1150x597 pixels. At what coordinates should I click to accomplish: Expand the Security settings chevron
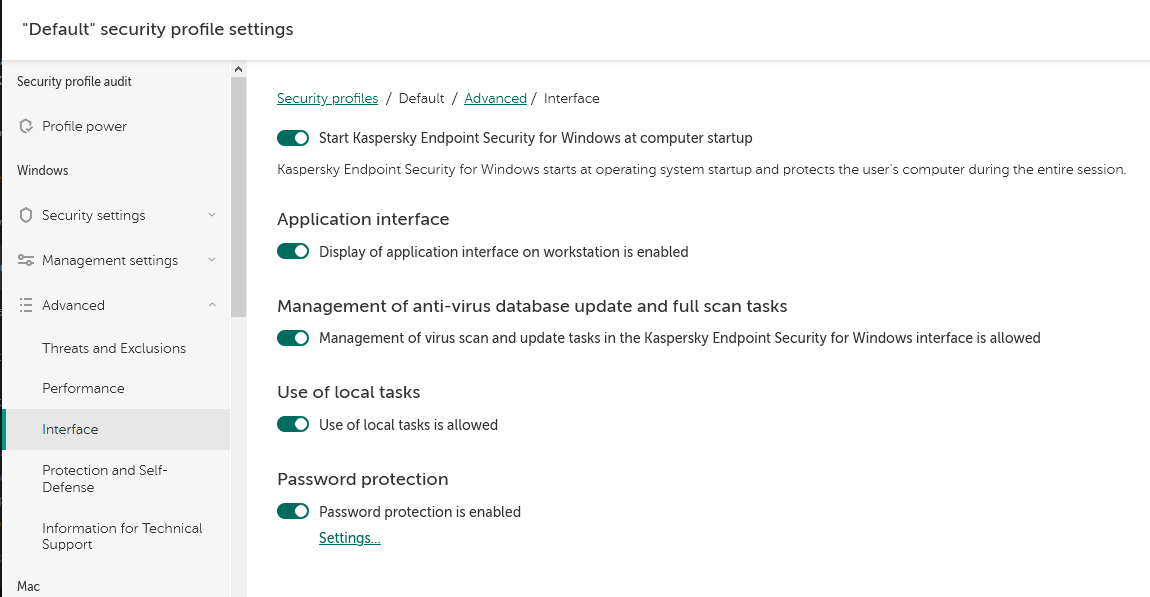tap(212, 215)
